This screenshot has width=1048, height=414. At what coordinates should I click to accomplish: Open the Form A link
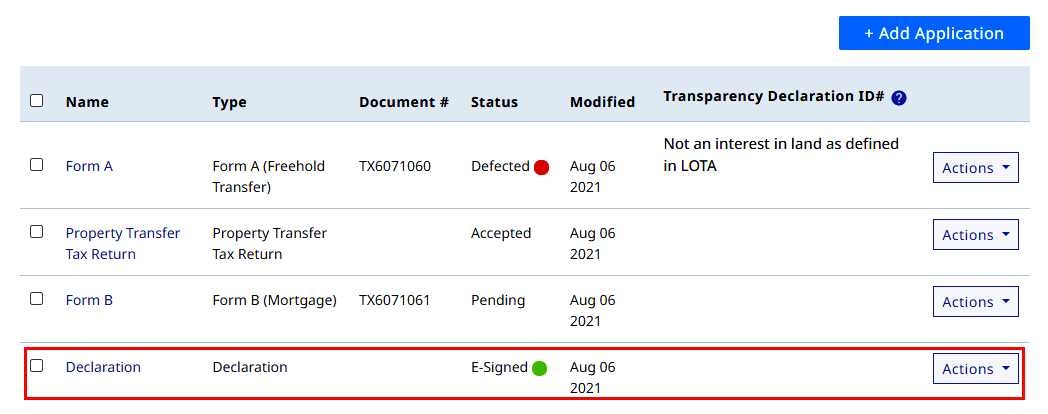pyautogui.click(x=89, y=167)
